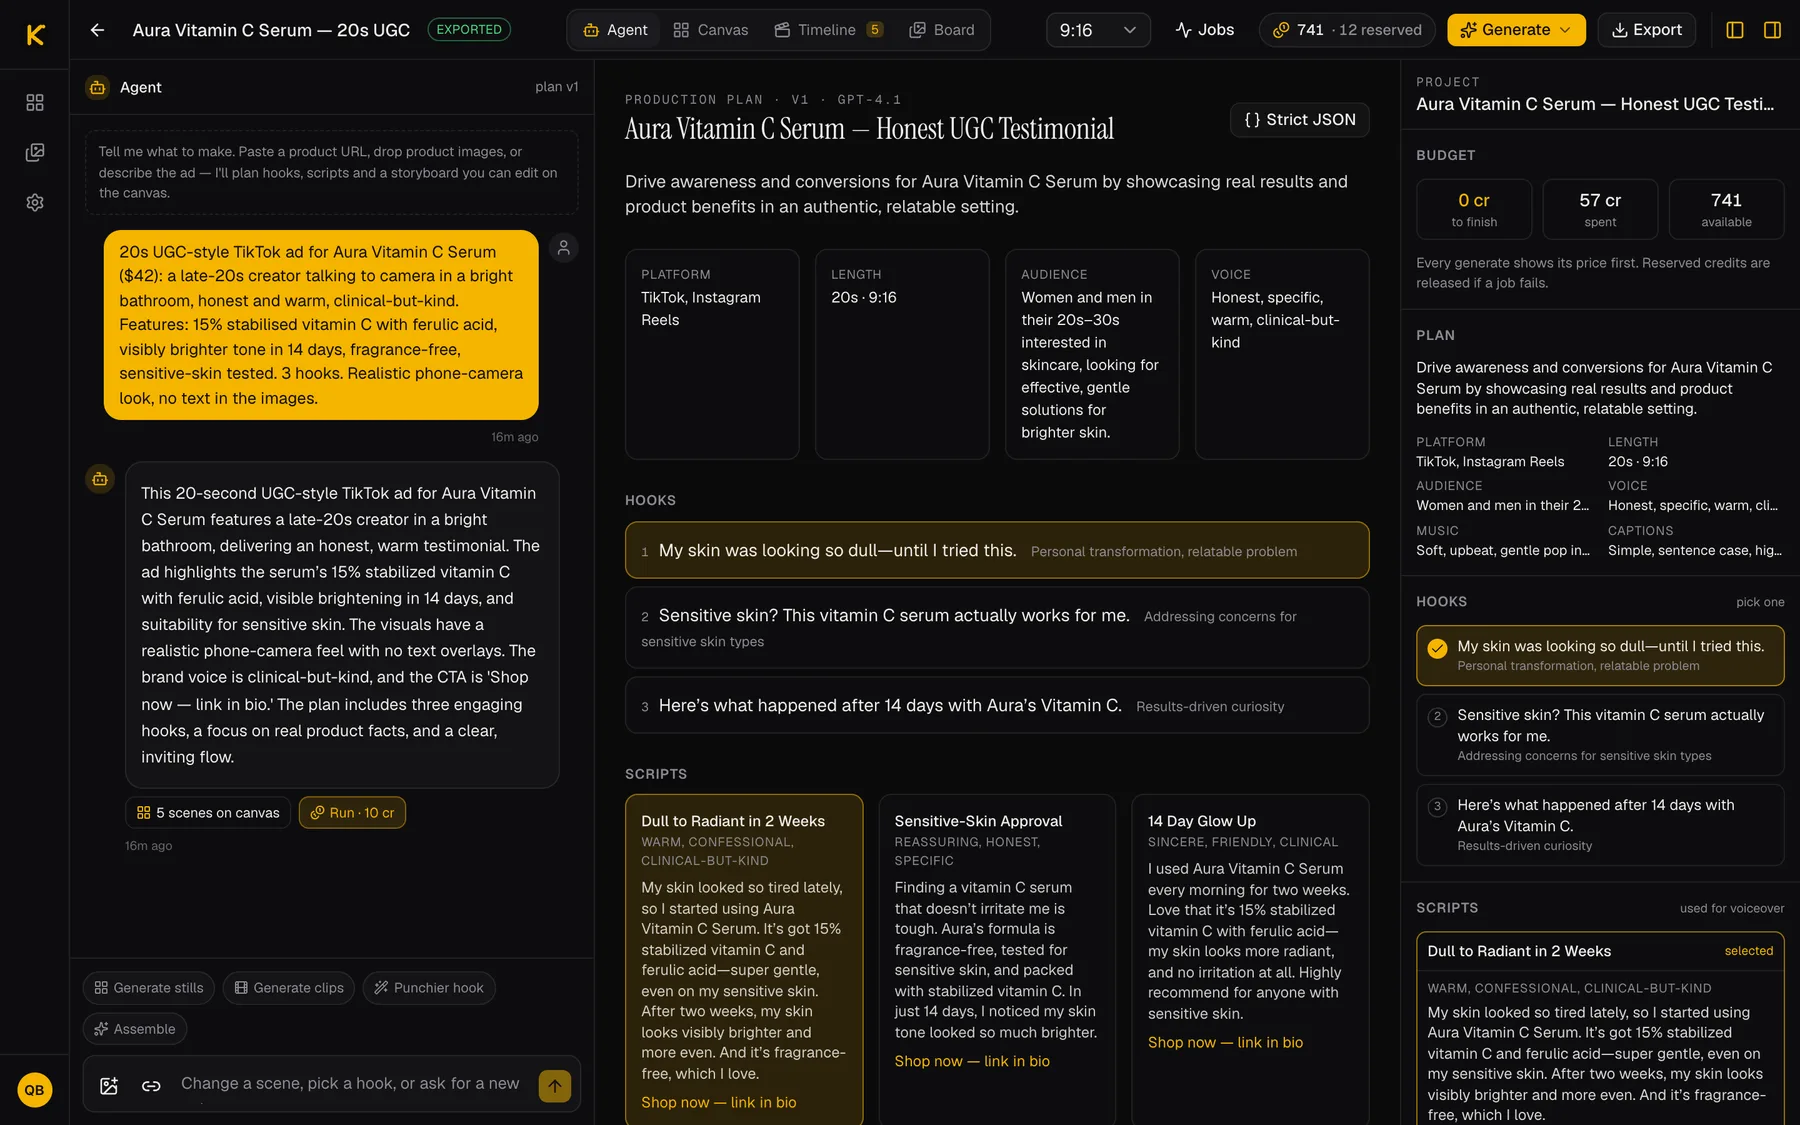The width and height of the screenshot is (1800, 1125).
Task: Click the 'plan v1' label in agent header
Action: (556, 87)
